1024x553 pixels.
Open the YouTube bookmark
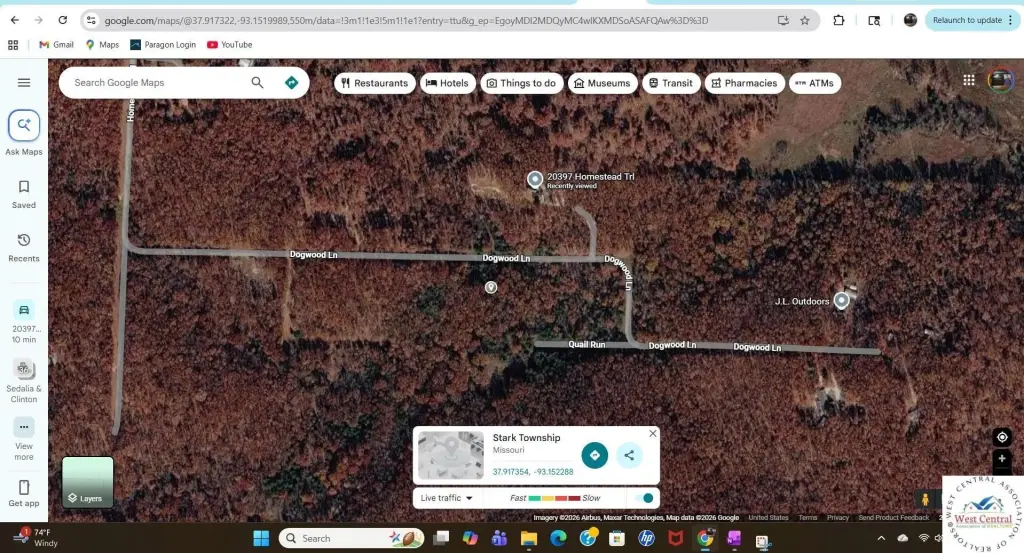click(x=229, y=45)
